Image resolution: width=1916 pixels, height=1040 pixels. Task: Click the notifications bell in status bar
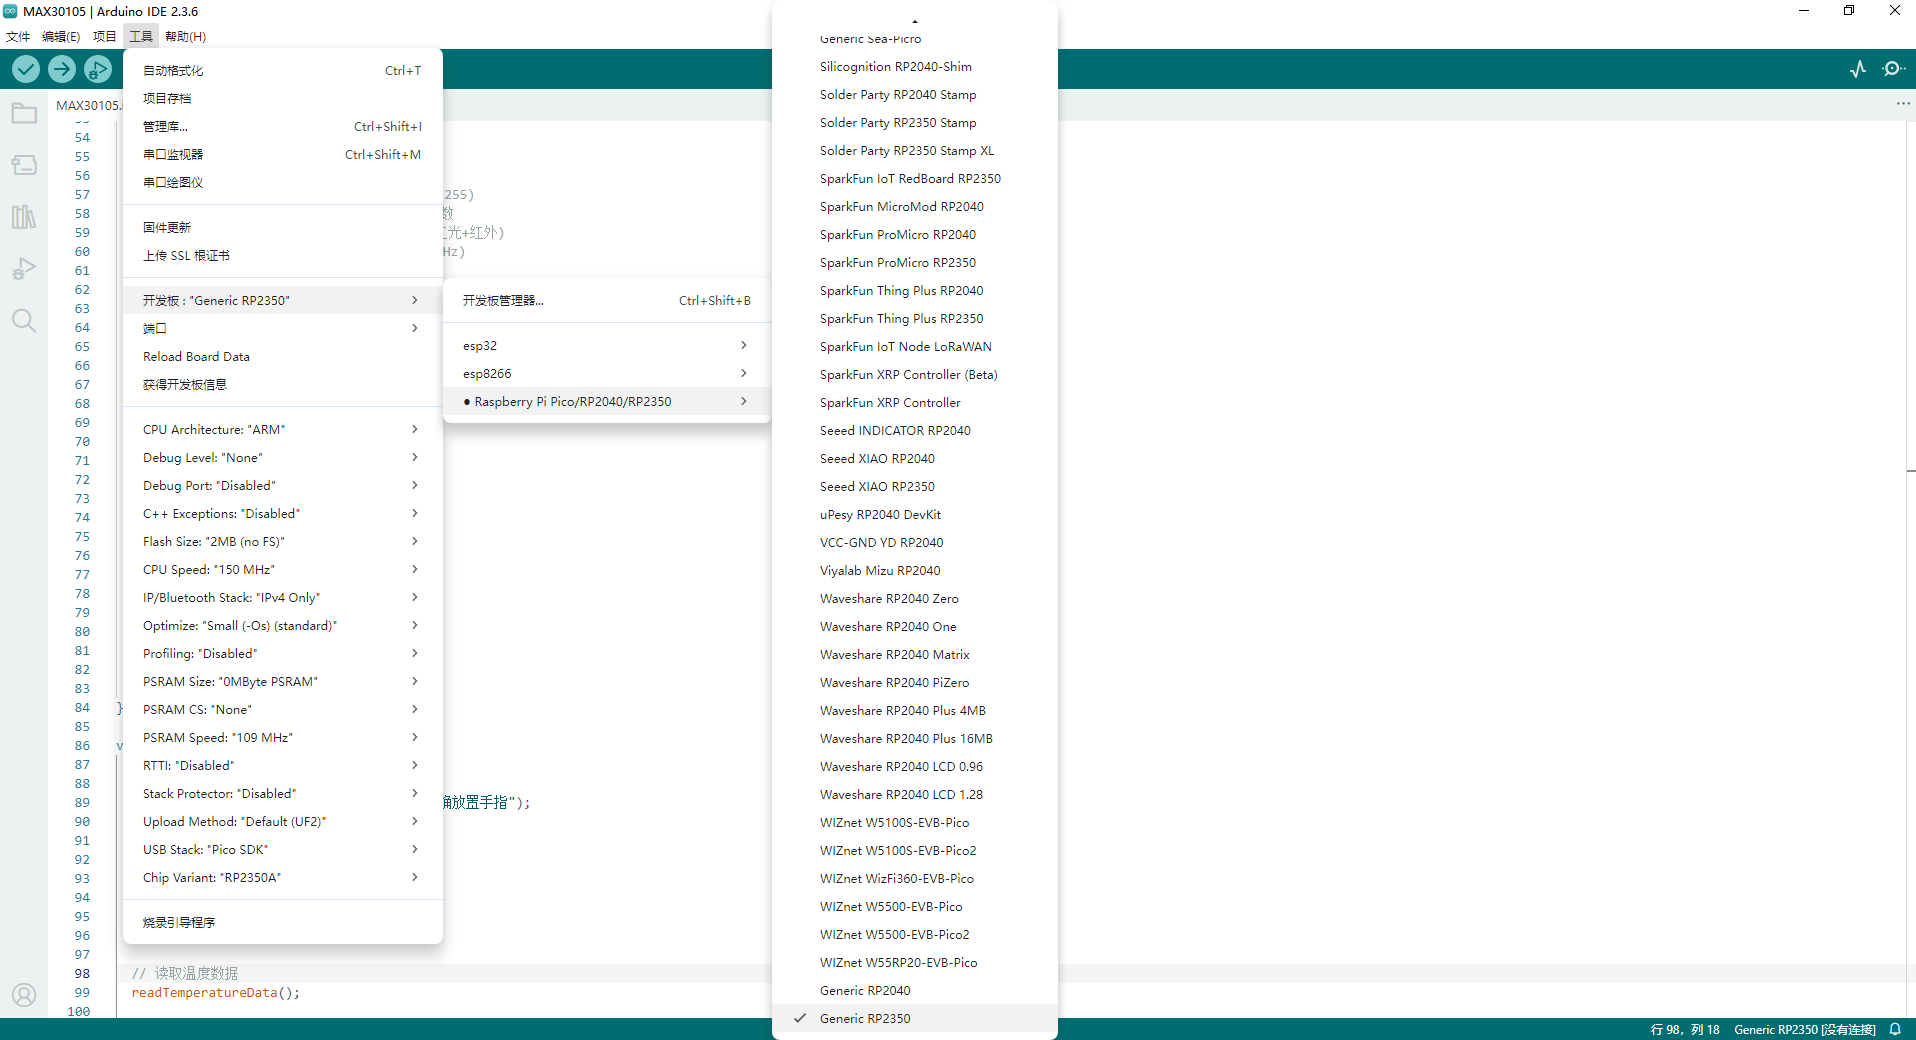point(1895,1029)
